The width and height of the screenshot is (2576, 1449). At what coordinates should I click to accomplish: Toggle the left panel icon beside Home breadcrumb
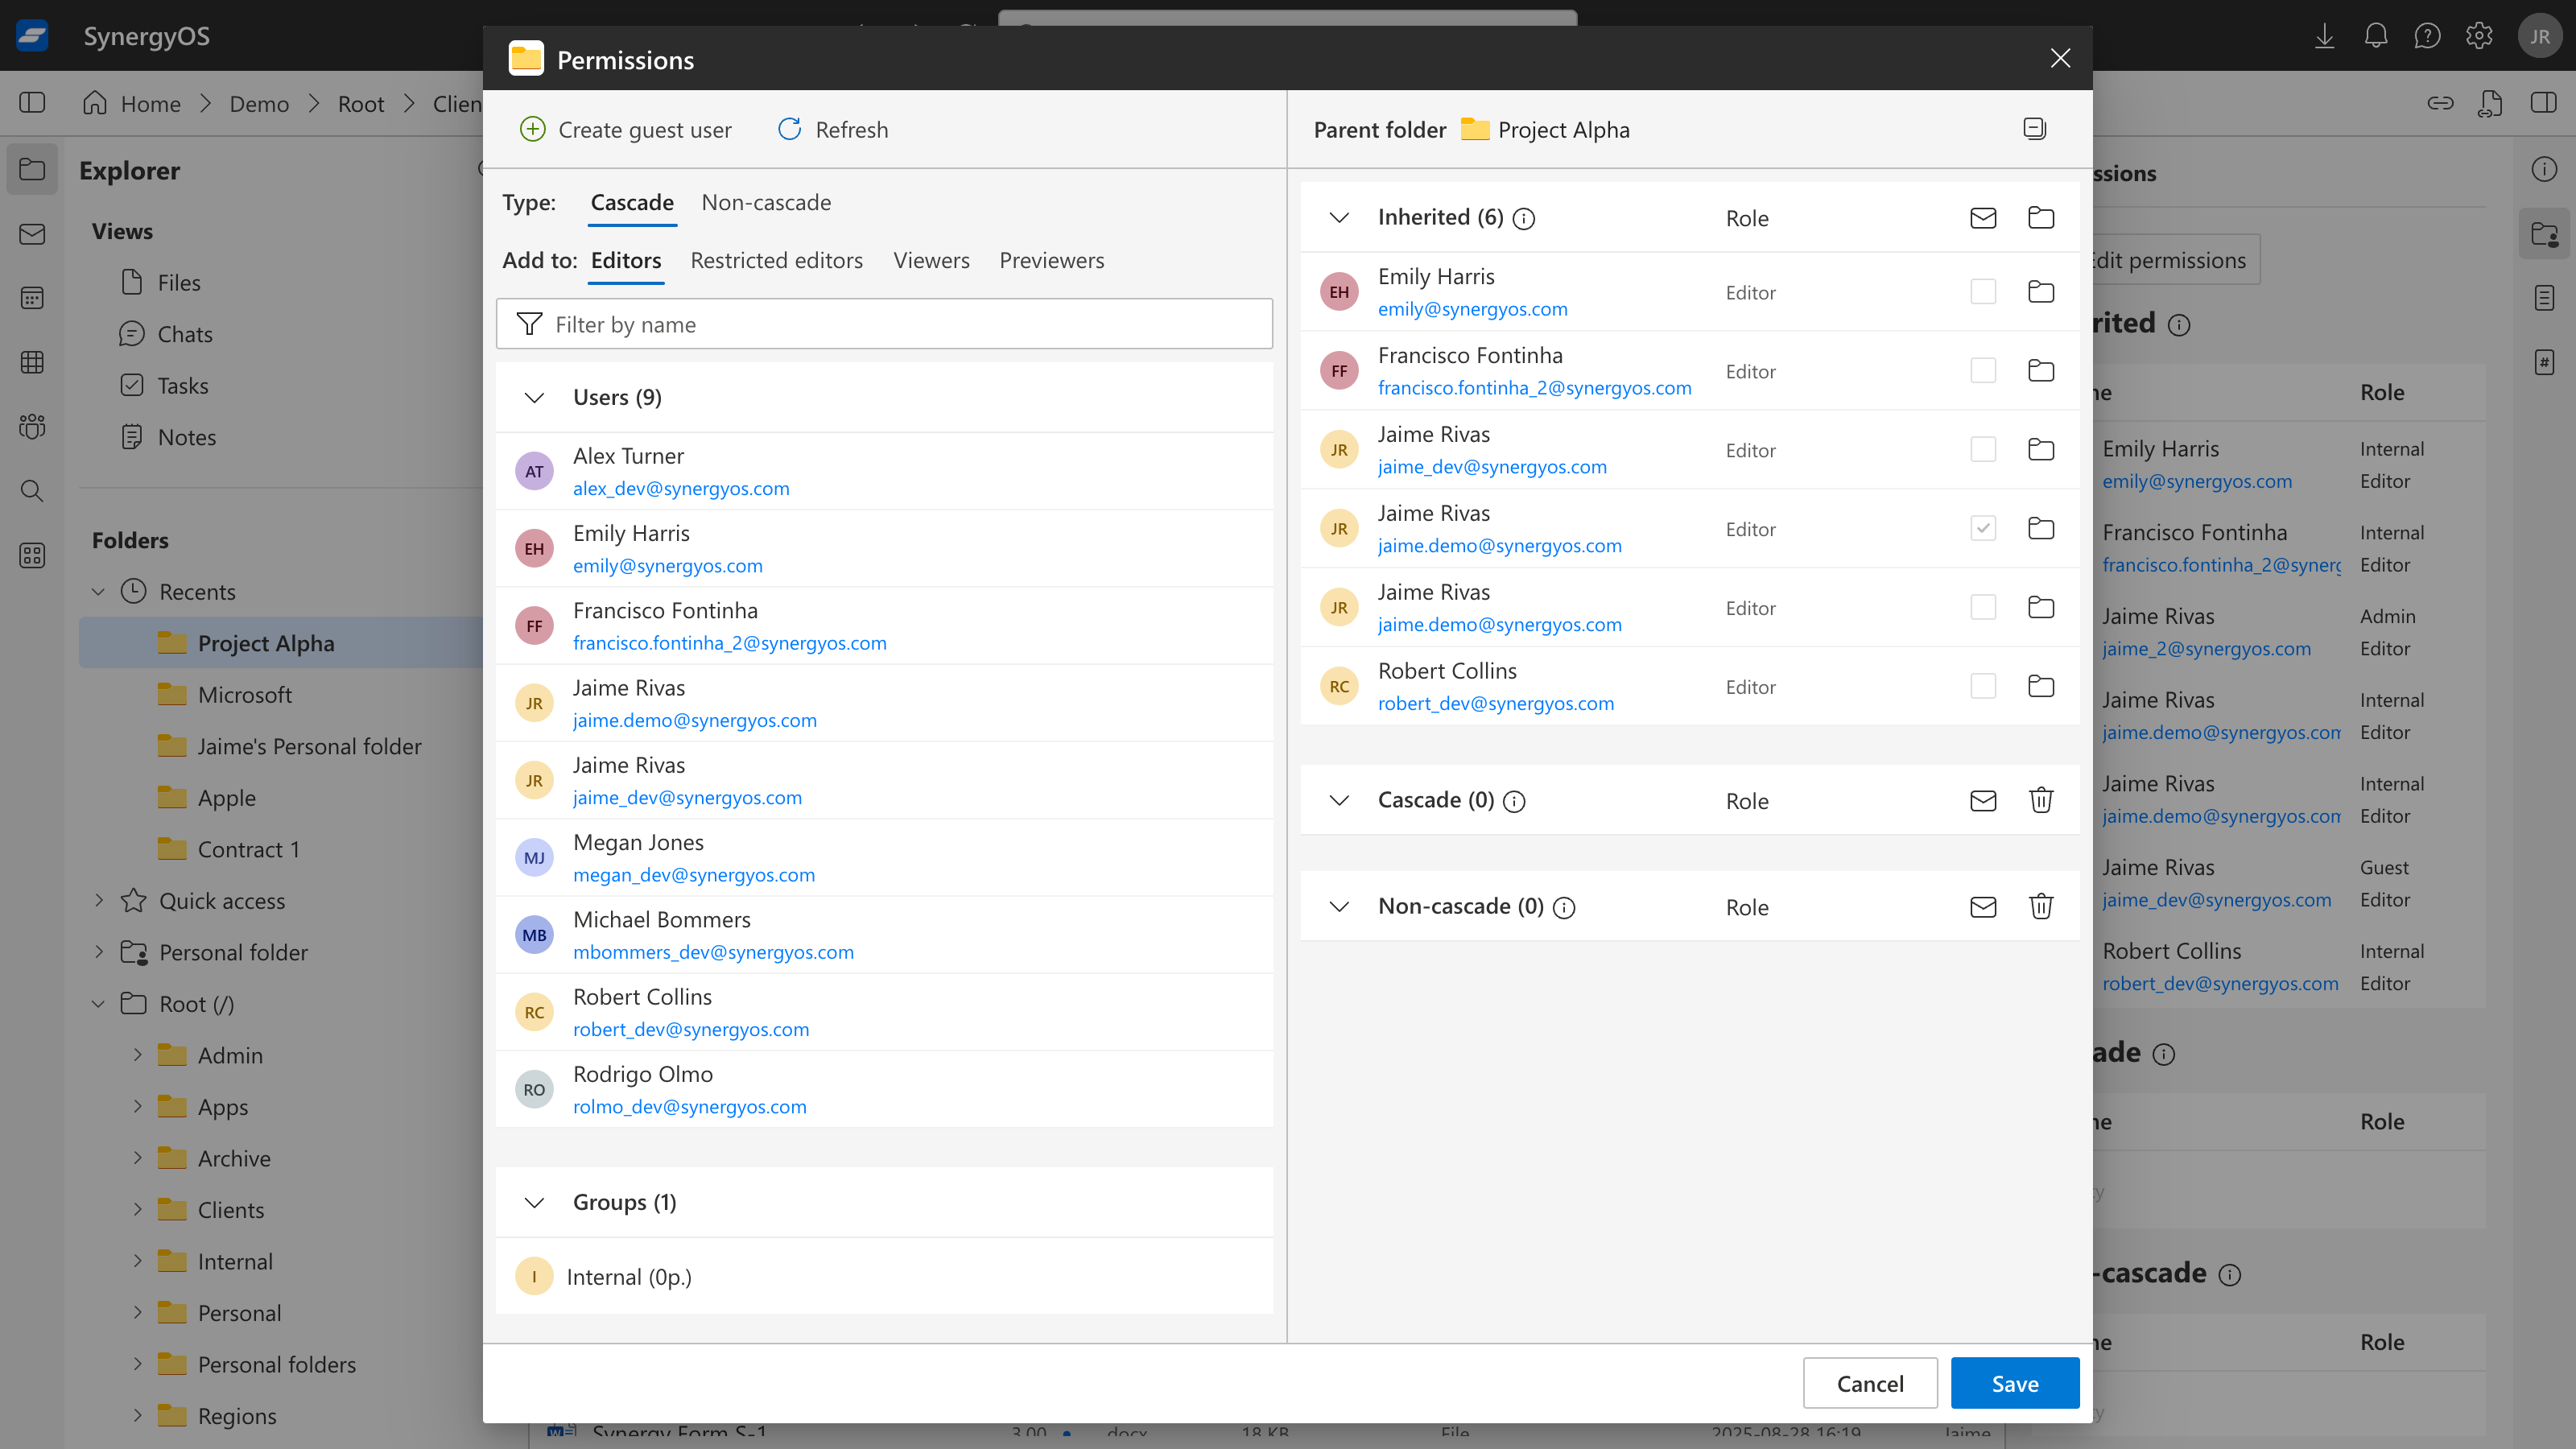[x=32, y=103]
